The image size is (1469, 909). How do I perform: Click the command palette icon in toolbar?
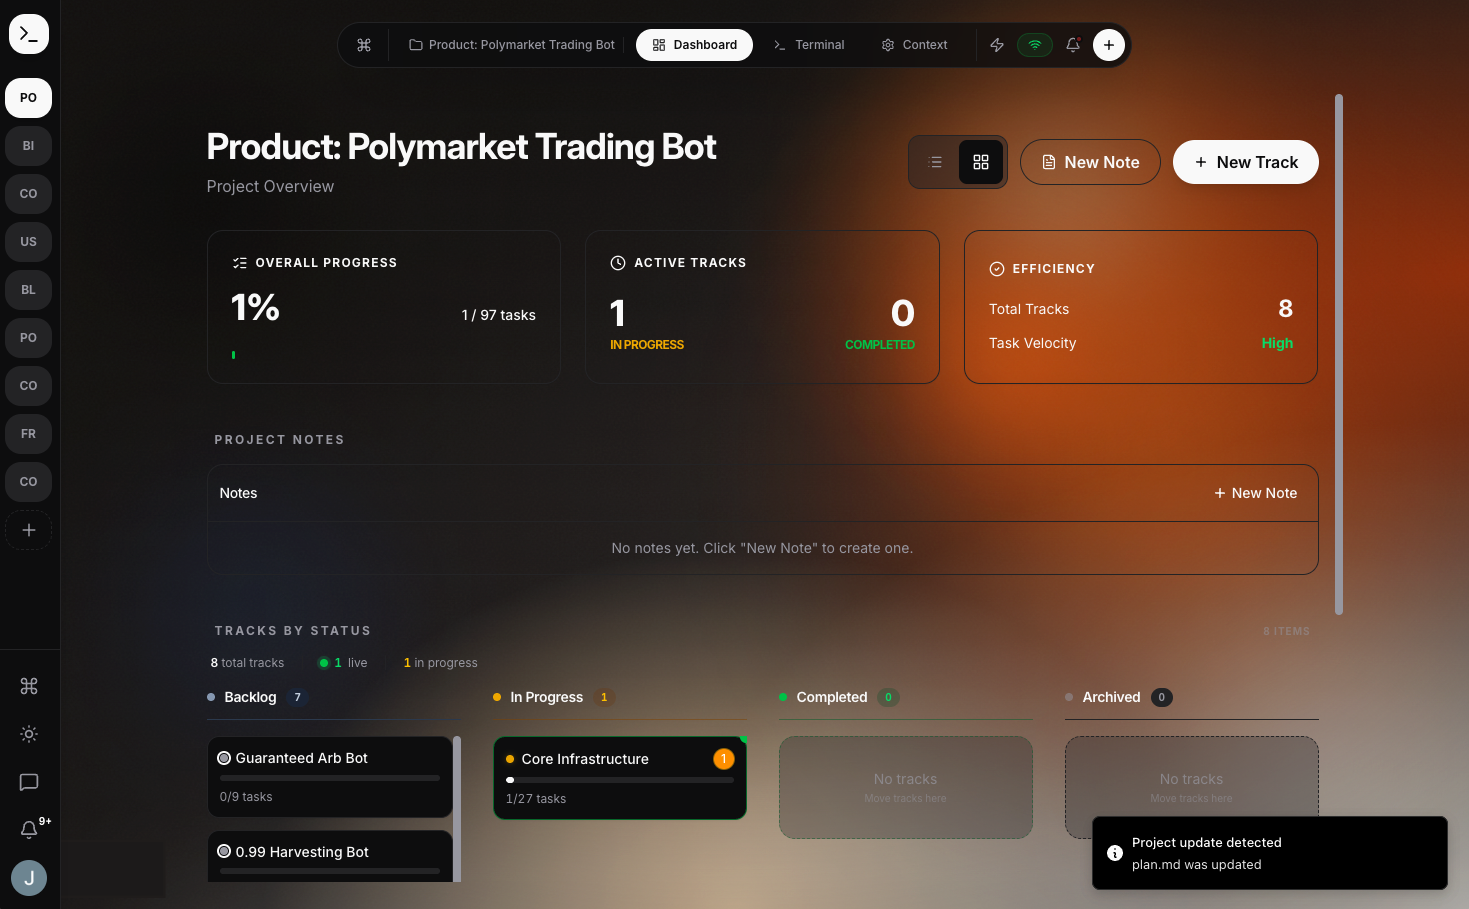[364, 44]
